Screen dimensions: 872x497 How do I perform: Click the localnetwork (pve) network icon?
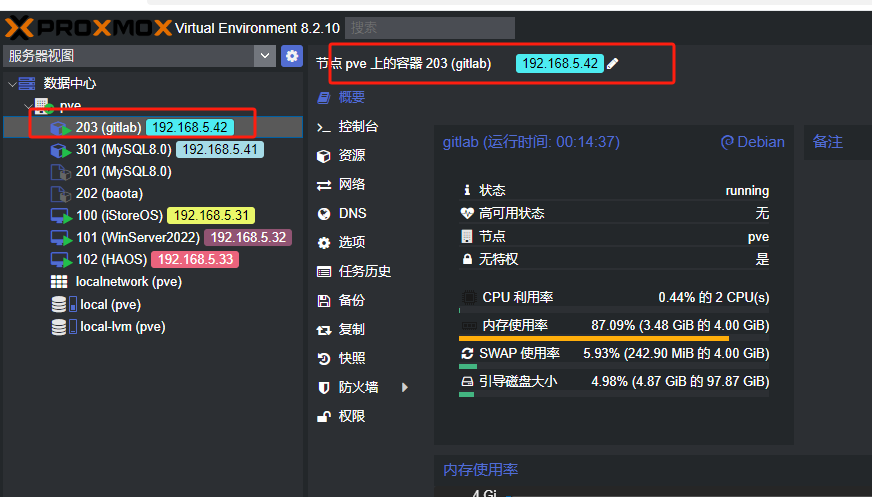pos(60,282)
